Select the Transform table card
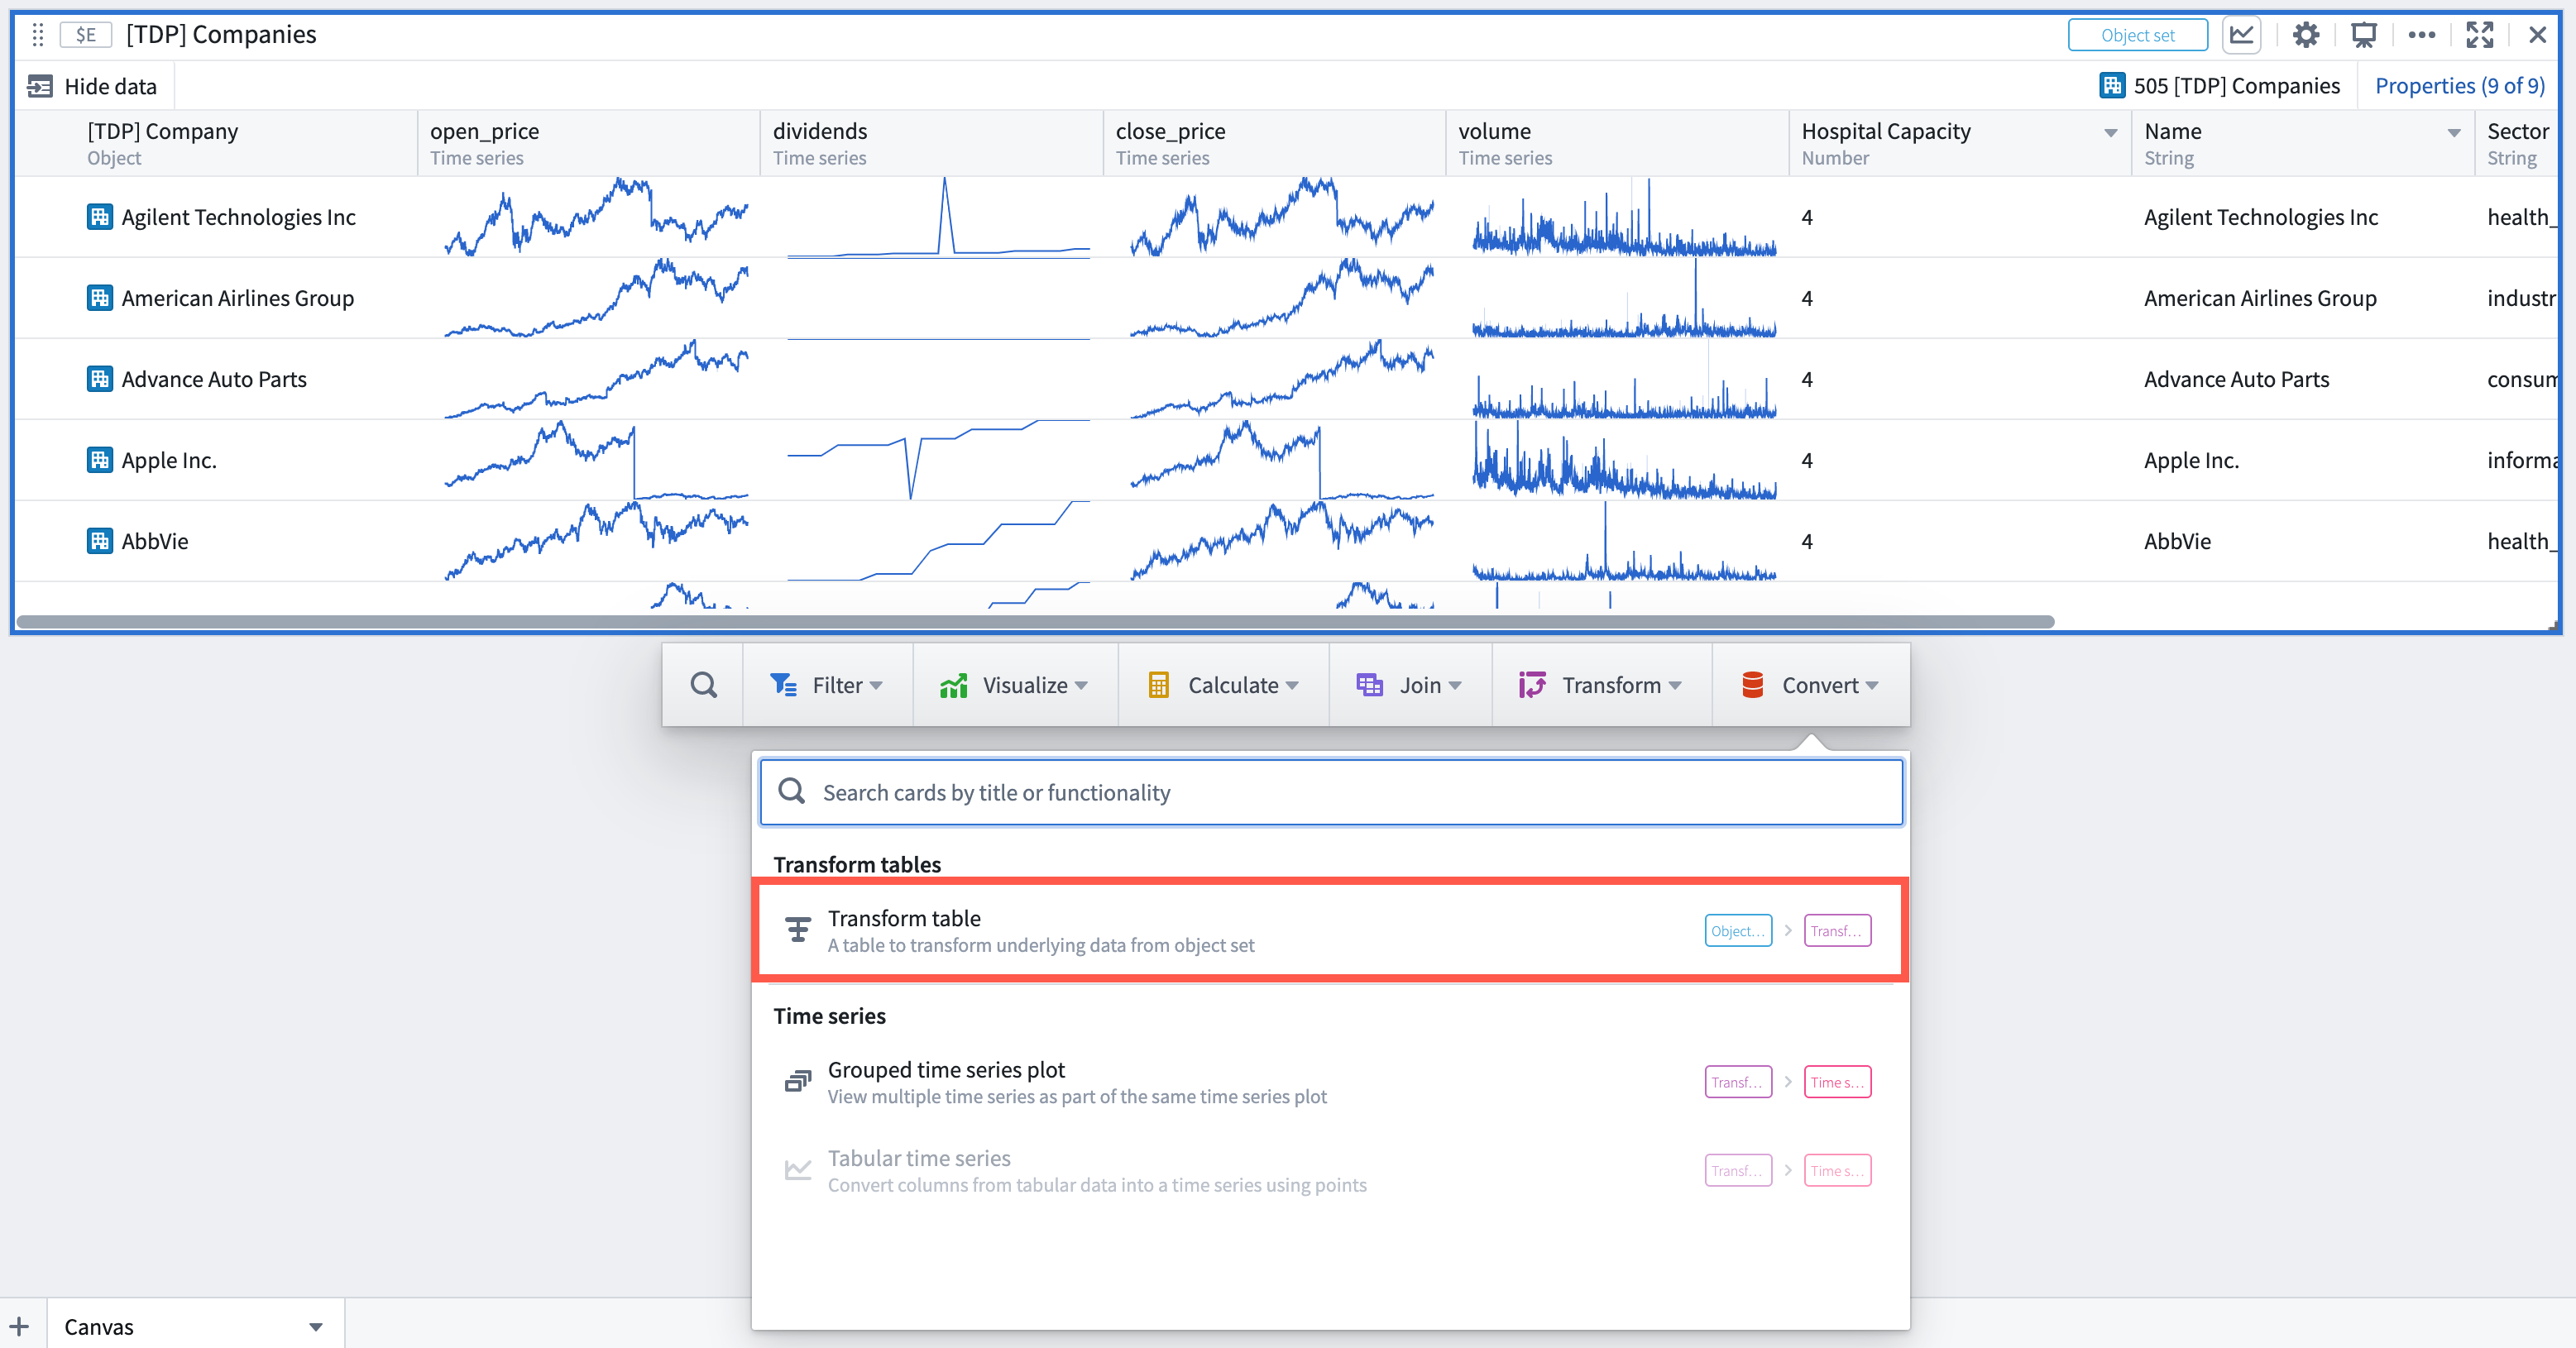 1330,930
